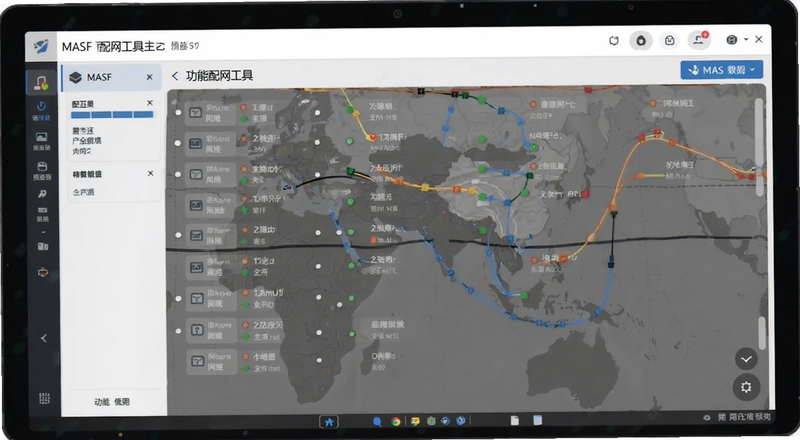Click the save disk icon in title bar
800x440 pixels.
pyautogui.click(x=732, y=40)
